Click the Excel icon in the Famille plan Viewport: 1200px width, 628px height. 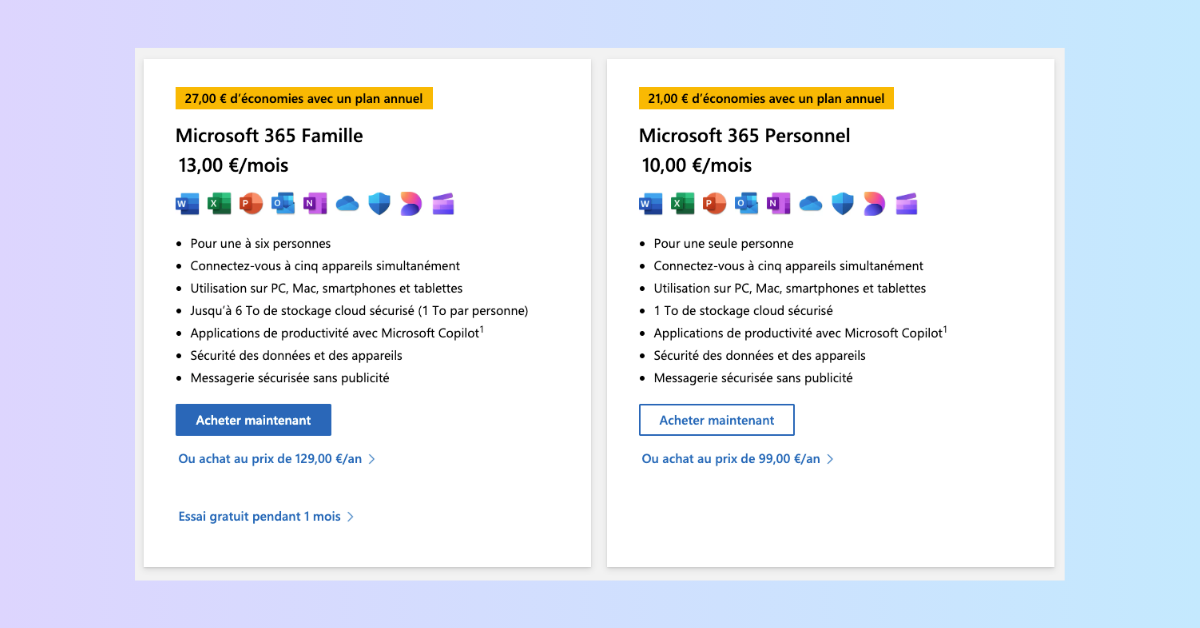[219, 204]
